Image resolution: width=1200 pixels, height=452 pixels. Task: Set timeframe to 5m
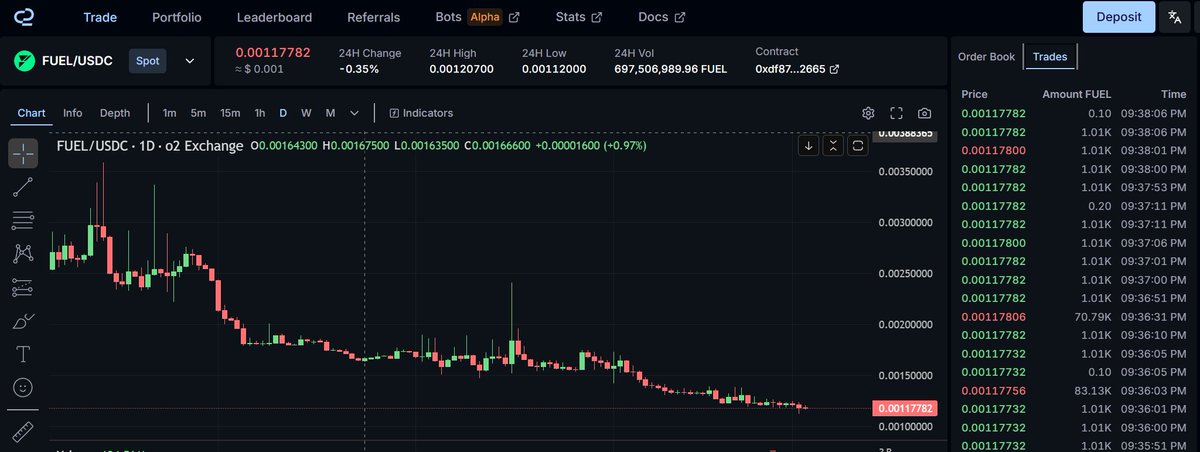[x=198, y=113]
